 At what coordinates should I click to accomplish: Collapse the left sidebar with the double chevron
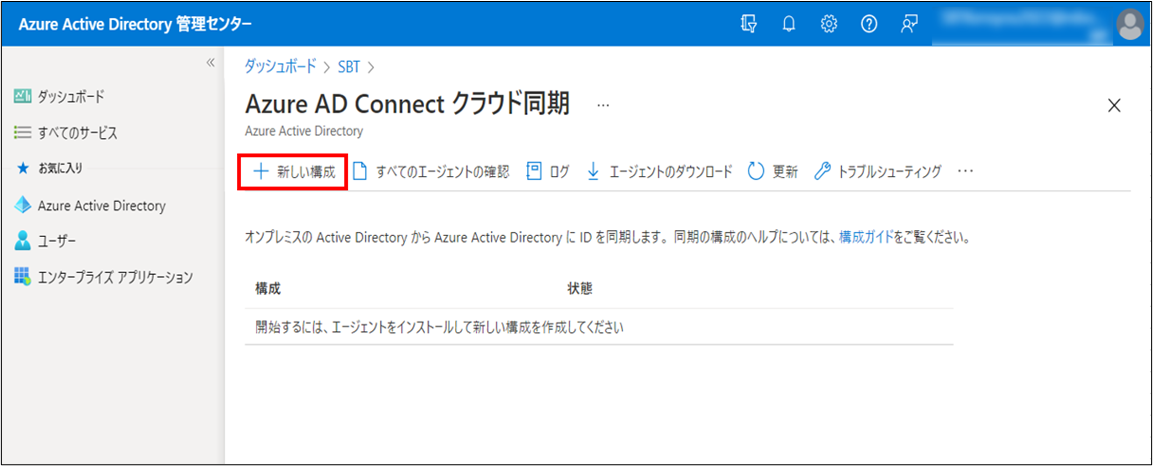coord(210,63)
